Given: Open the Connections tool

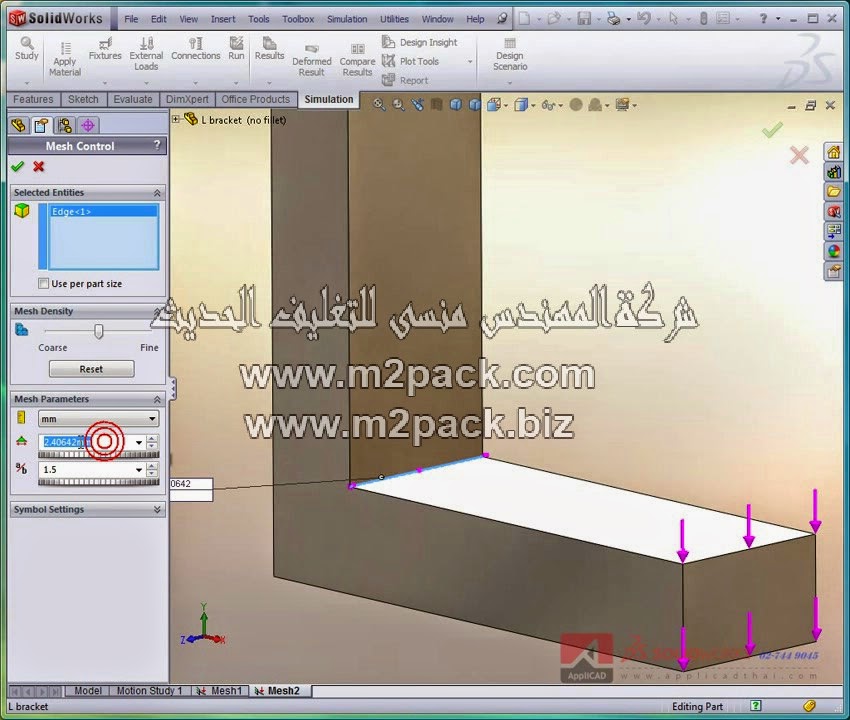Looking at the screenshot, I should (x=196, y=48).
